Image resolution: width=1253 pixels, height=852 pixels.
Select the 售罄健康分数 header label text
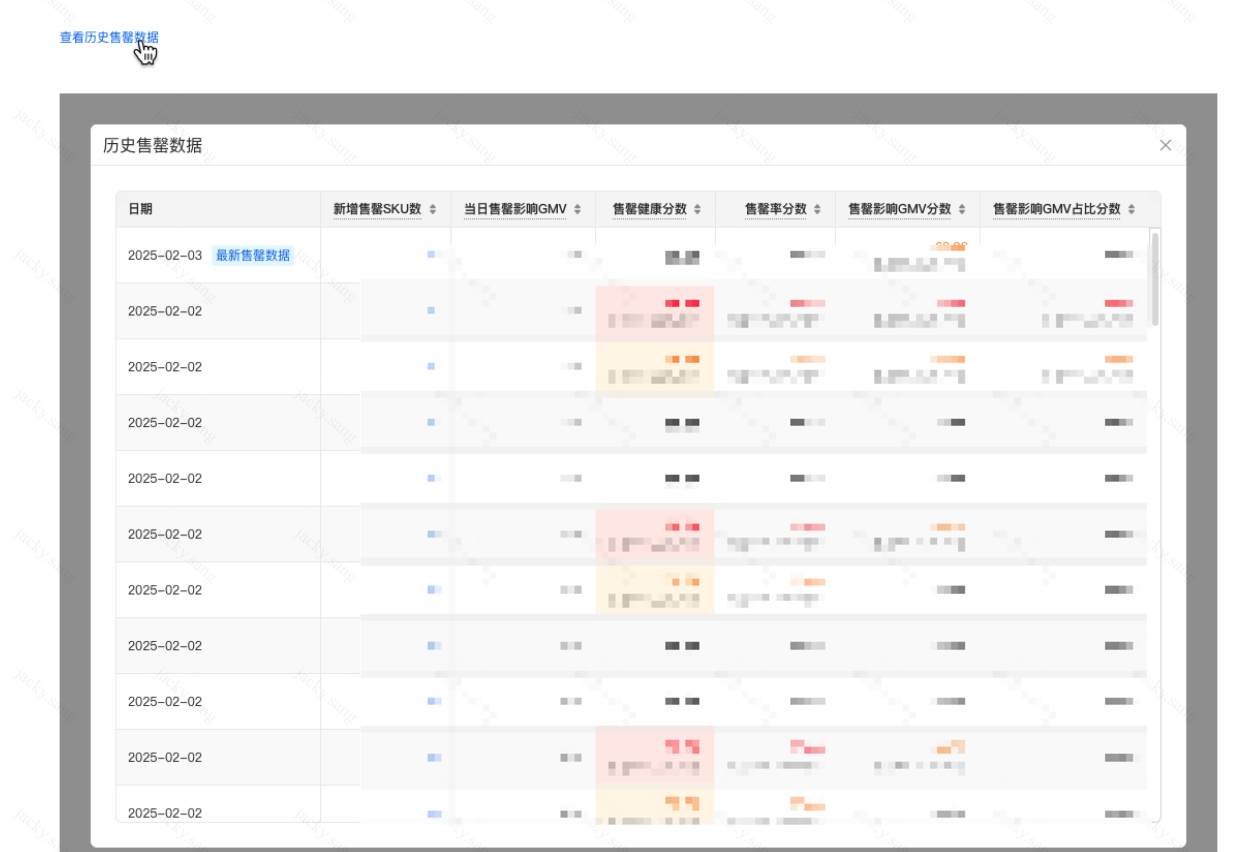[649, 209]
